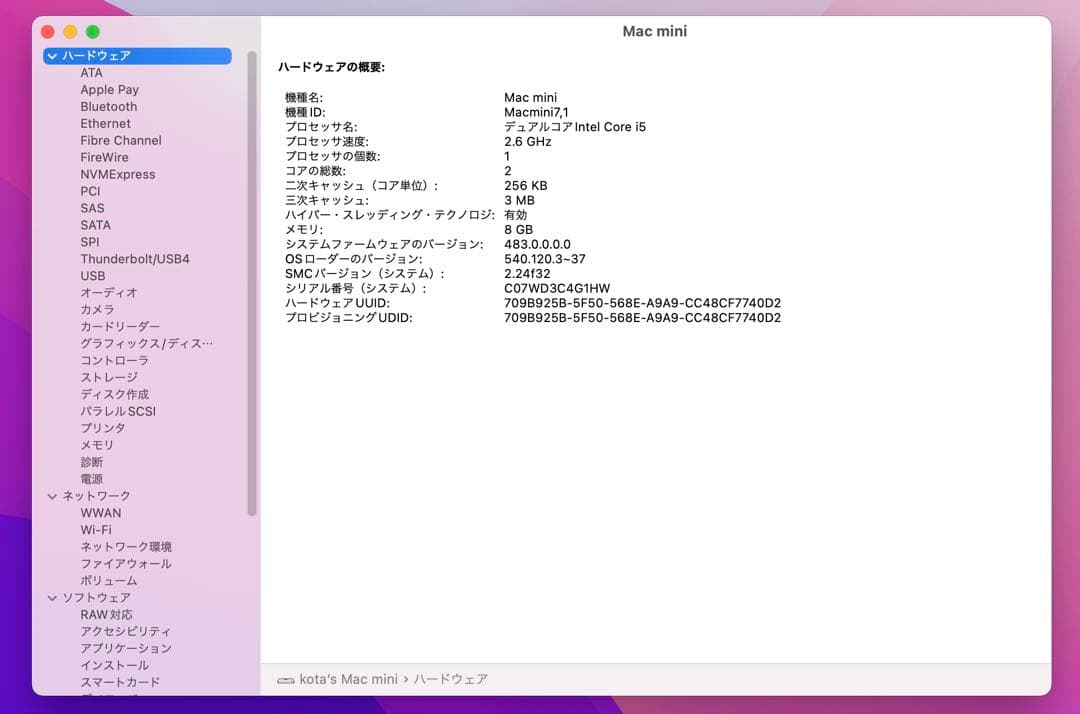The height and width of the screenshot is (714, 1080).
Task: View the 電源 power information
Action: tap(91, 478)
